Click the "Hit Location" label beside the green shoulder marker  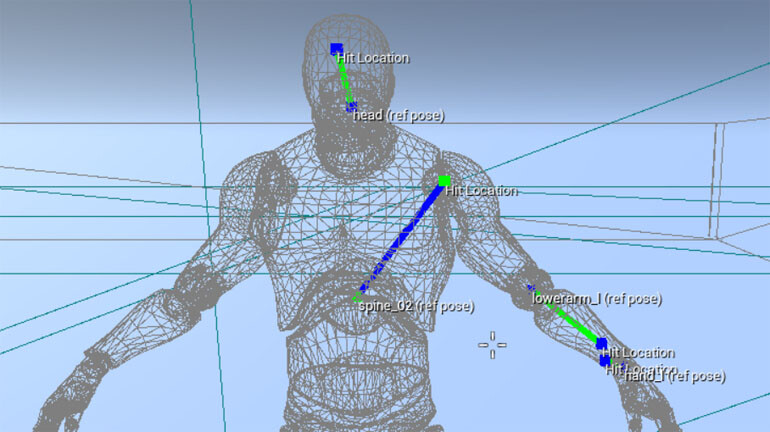coord(481,190)
